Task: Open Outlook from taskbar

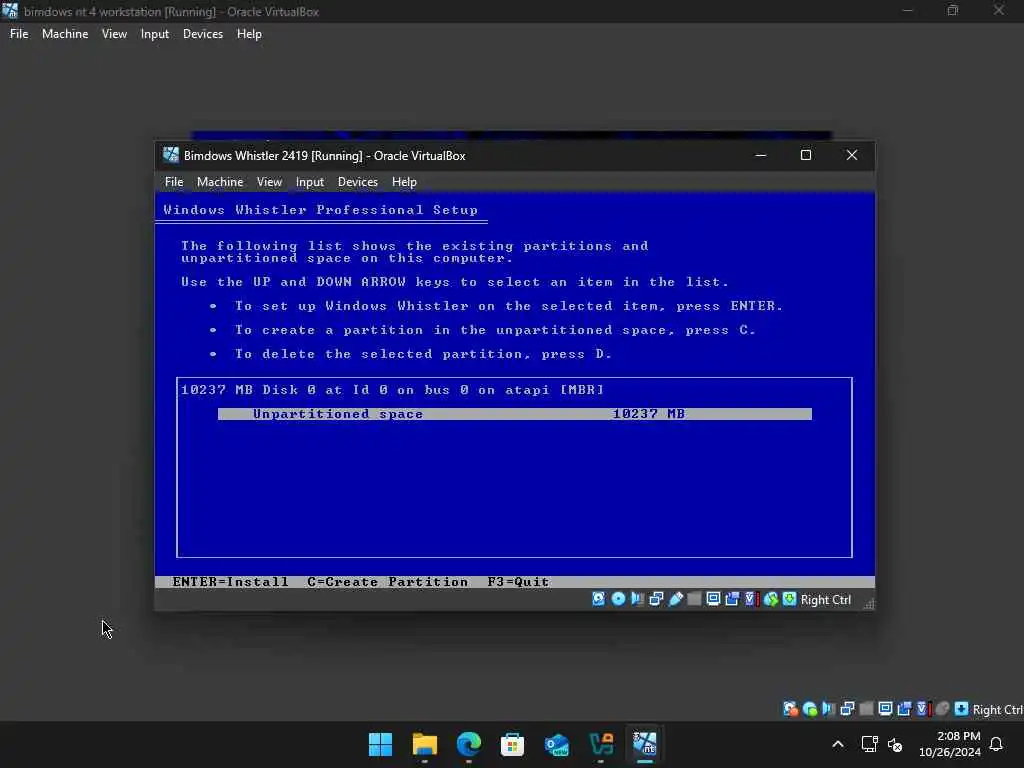Action: point(556,744)
